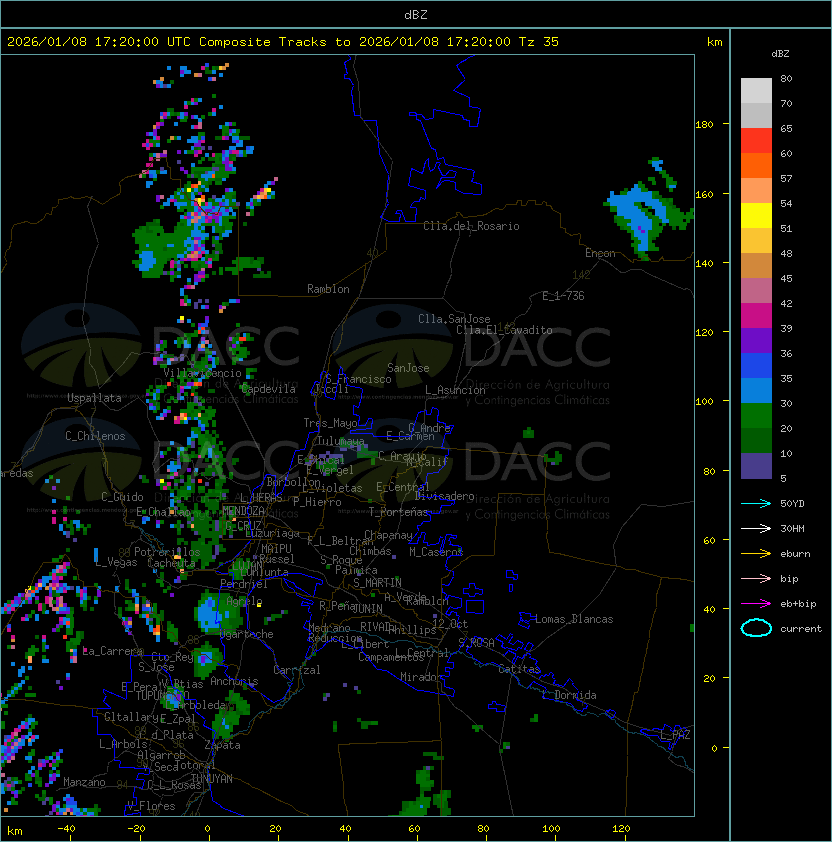The height and width of the screenshot is (842, 832).
Task: Click the 'km' unit label at bottom left
Action: point(15,831)
